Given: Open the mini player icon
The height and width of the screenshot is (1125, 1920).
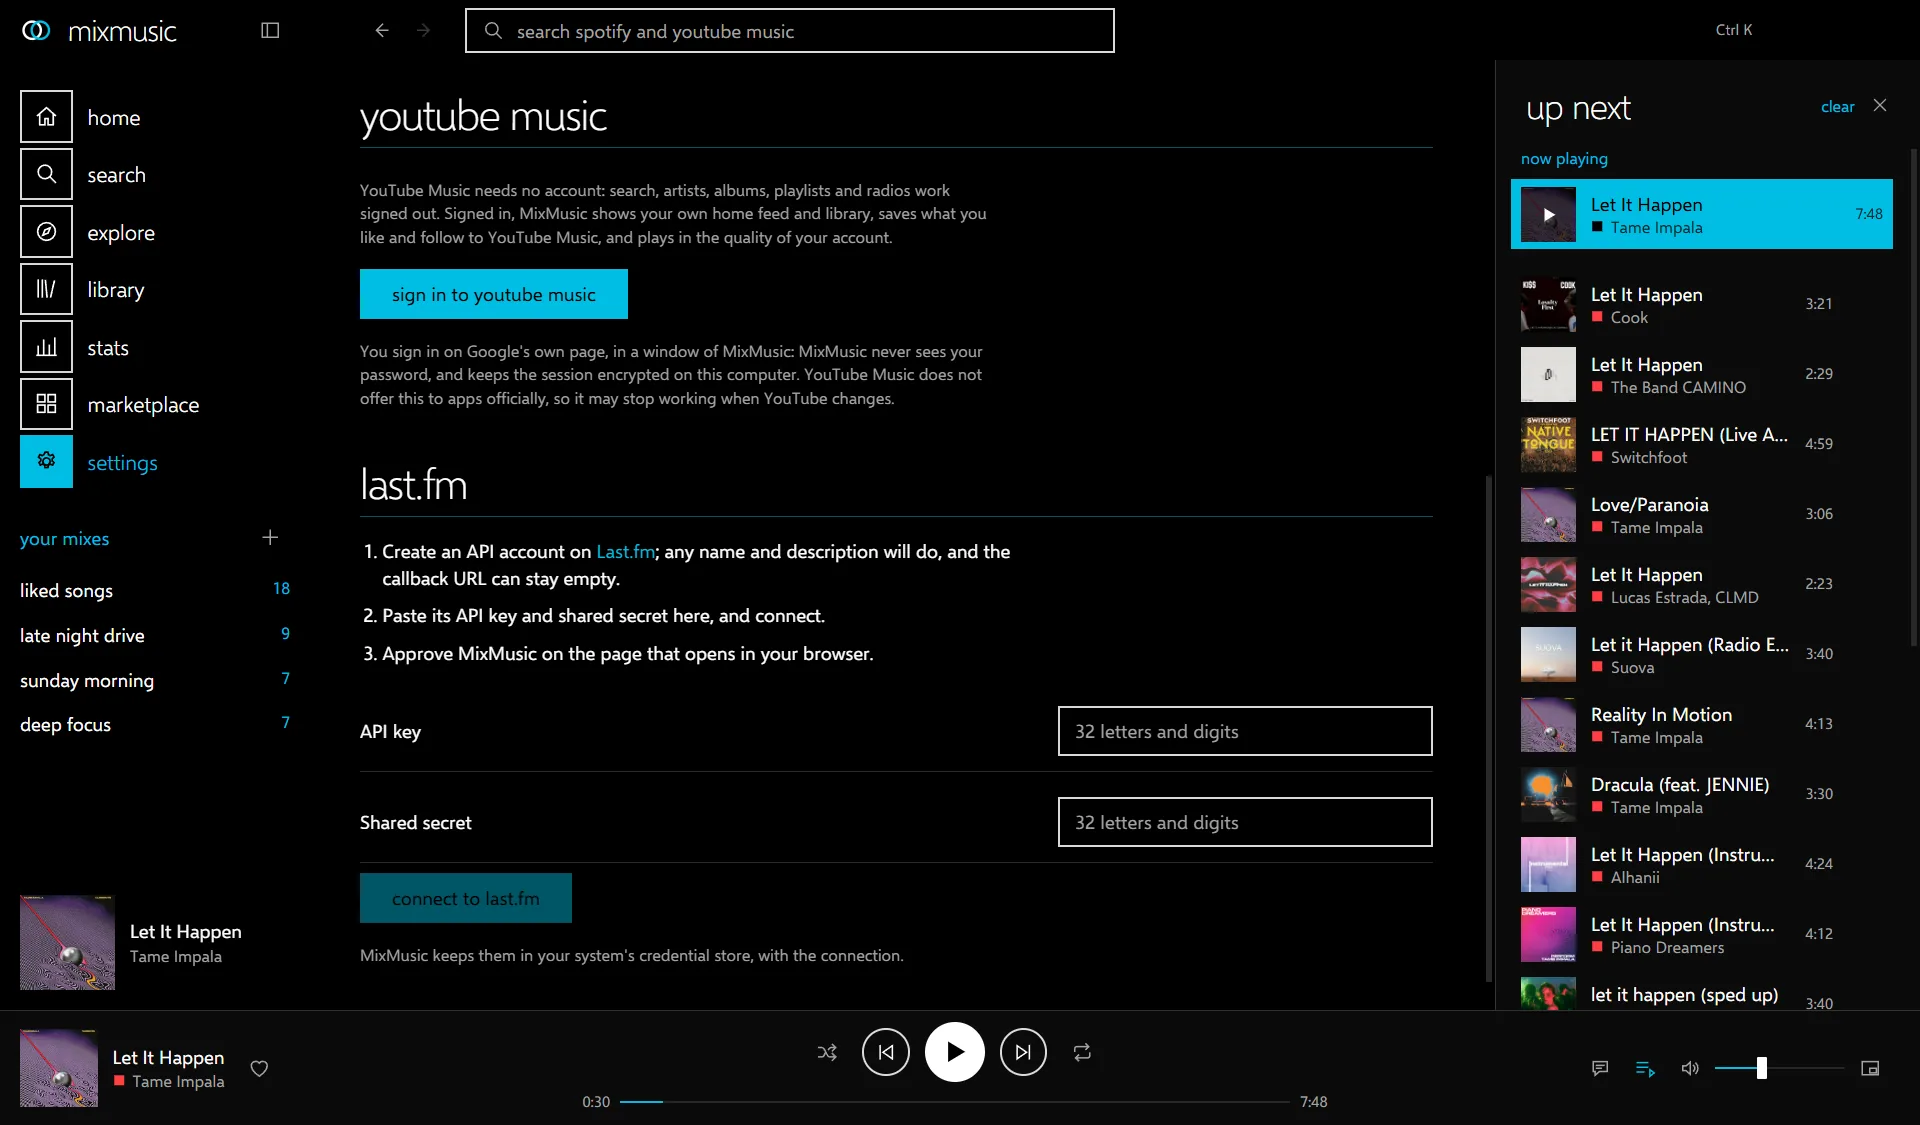Looking at the screenshot, I should (1870, 1068).
